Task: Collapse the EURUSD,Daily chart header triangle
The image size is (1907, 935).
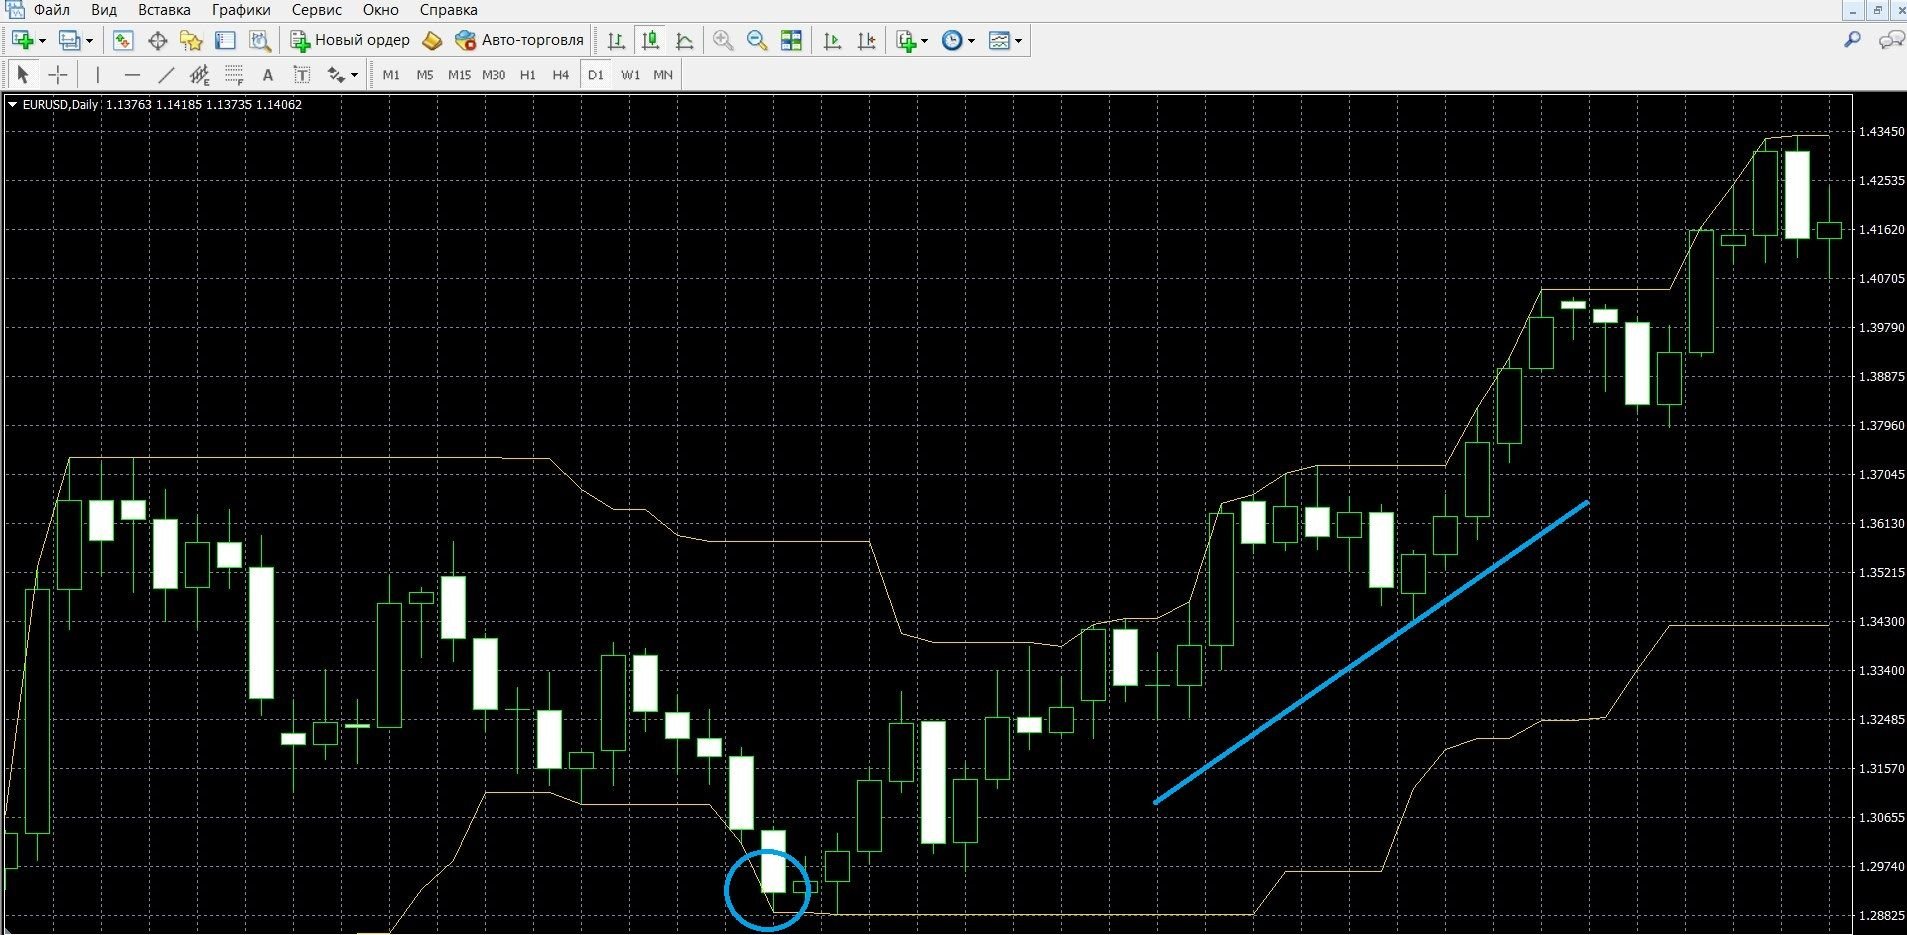Action: point(13,104)
